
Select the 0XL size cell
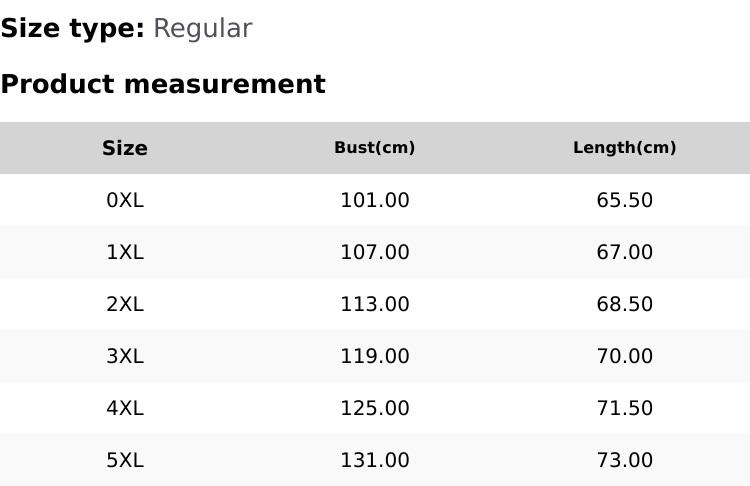click(x=125, y=200)
